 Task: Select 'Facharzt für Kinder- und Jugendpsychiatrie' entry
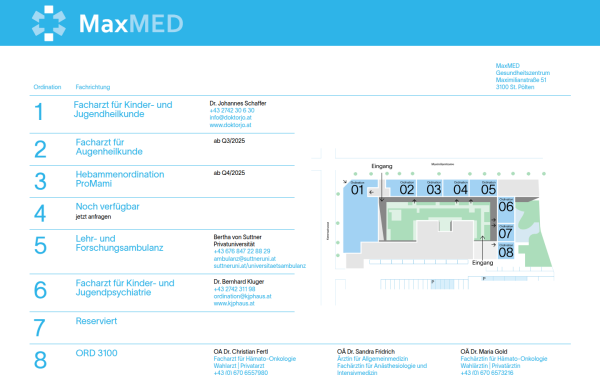[125, 288]
